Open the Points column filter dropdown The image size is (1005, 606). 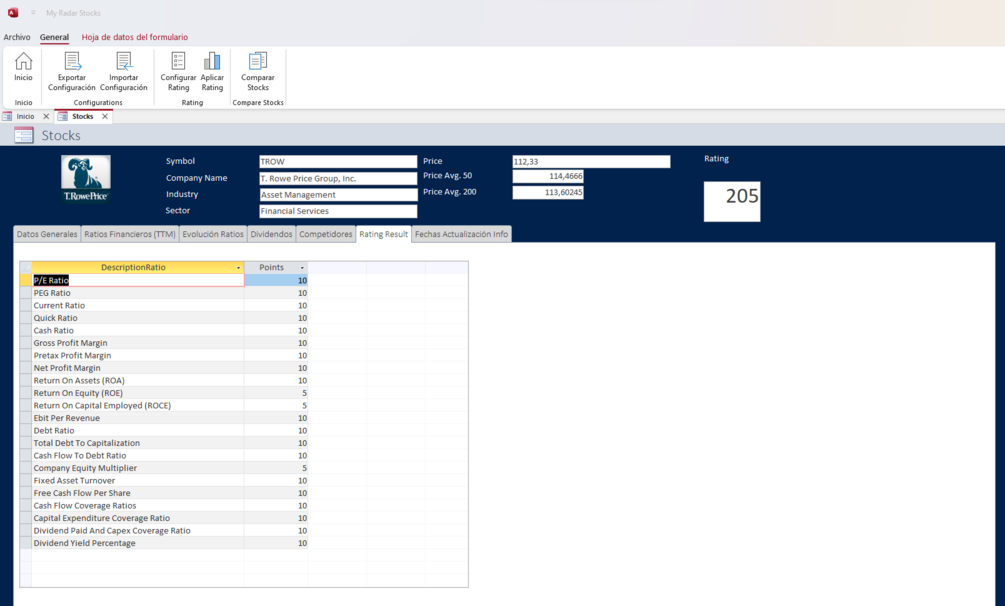(302, 268)
